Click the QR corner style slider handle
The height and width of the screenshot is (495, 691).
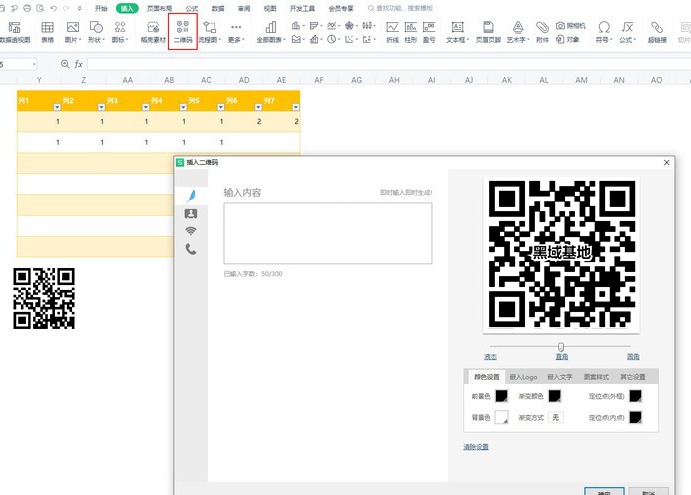(x=561, y=347)
